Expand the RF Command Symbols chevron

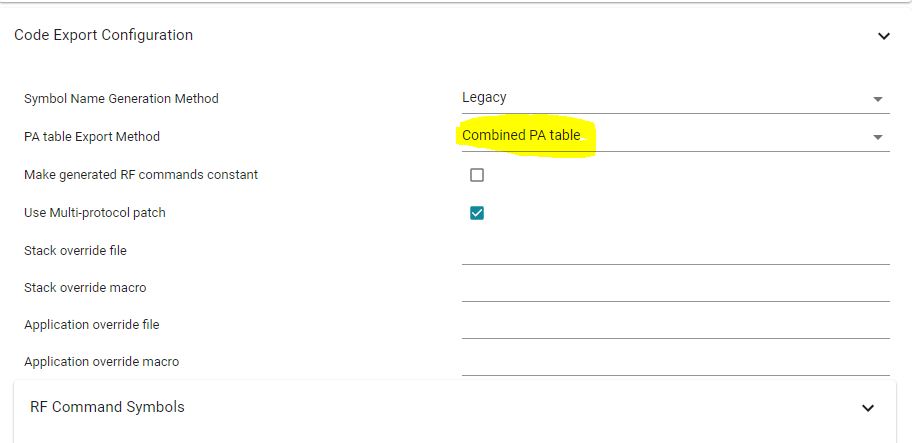[x=867, y=408]
